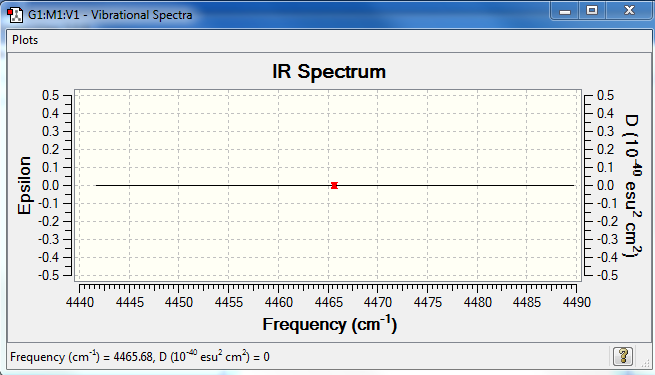
Task: Click the spectrum baseline near 4485
Action: pyautogui.click(x=527, y=185)
